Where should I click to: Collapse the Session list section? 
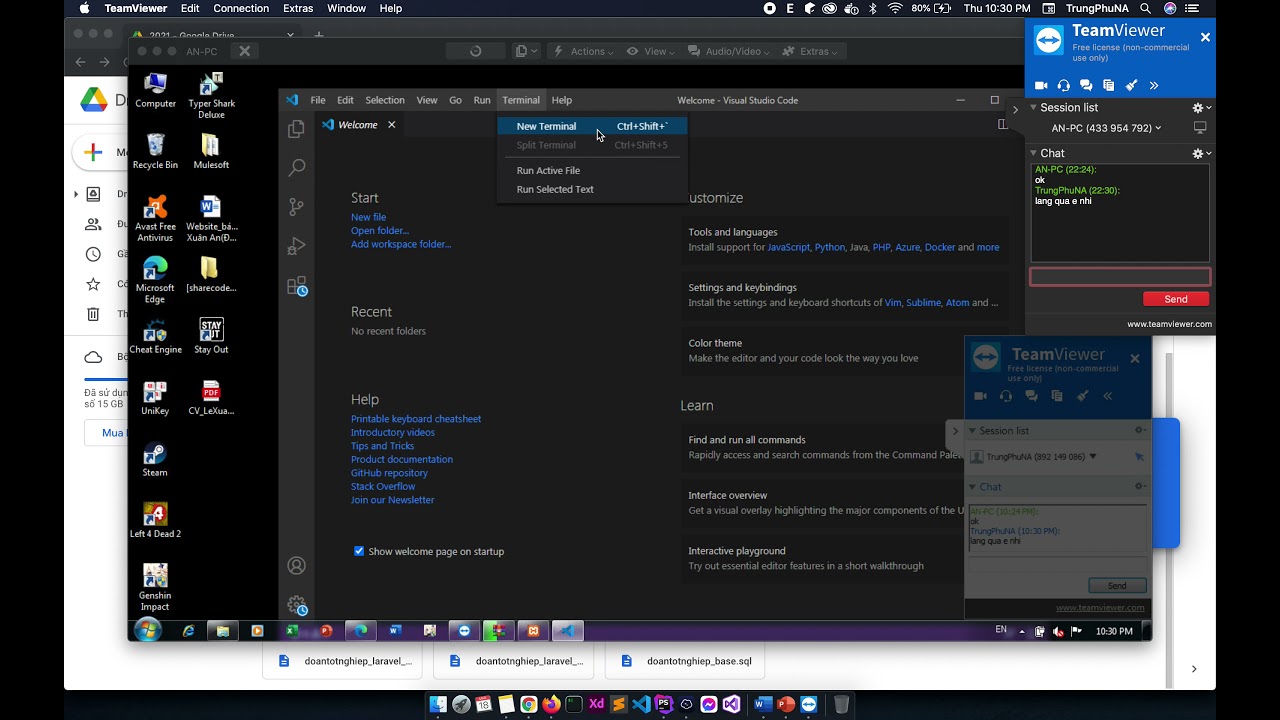(1035, 108)
